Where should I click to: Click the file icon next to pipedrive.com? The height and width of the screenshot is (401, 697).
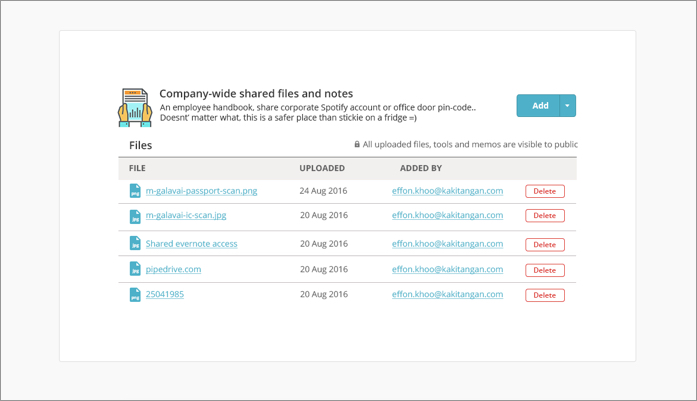coord(135,269)
